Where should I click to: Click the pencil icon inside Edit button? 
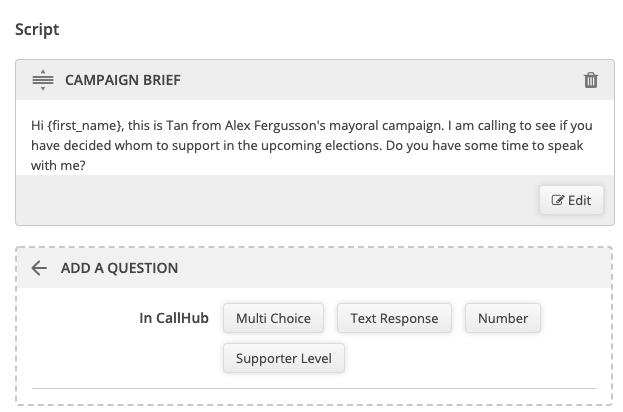pyautogui.click(x=557, y=200)
